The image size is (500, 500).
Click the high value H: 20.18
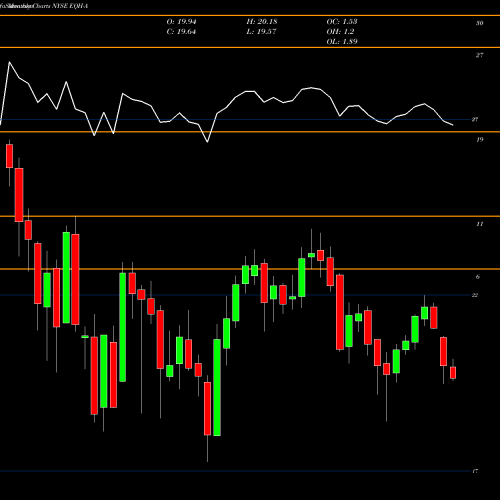click(x=262, y=22)
